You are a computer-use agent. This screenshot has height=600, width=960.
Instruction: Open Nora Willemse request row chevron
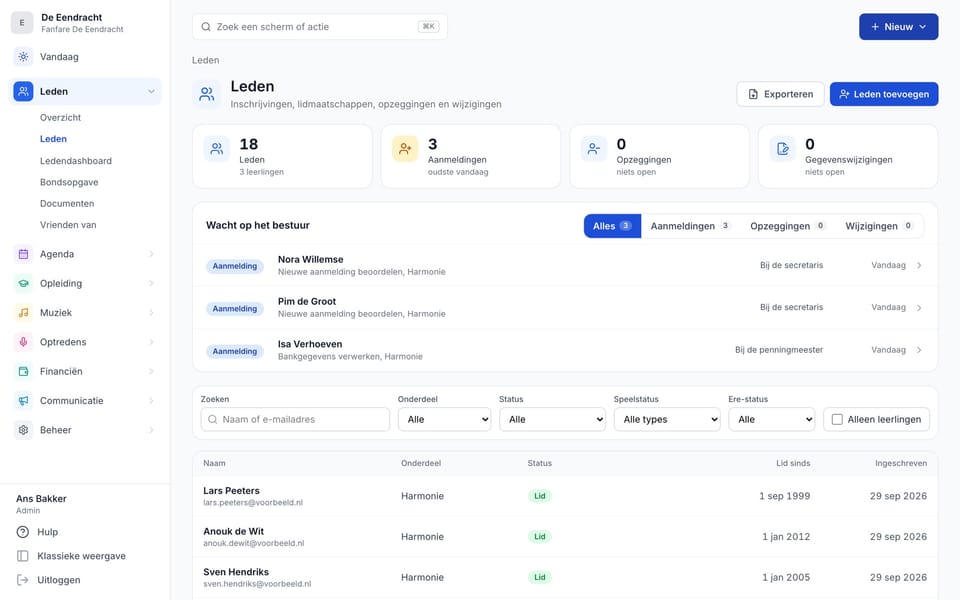(919, 265)
